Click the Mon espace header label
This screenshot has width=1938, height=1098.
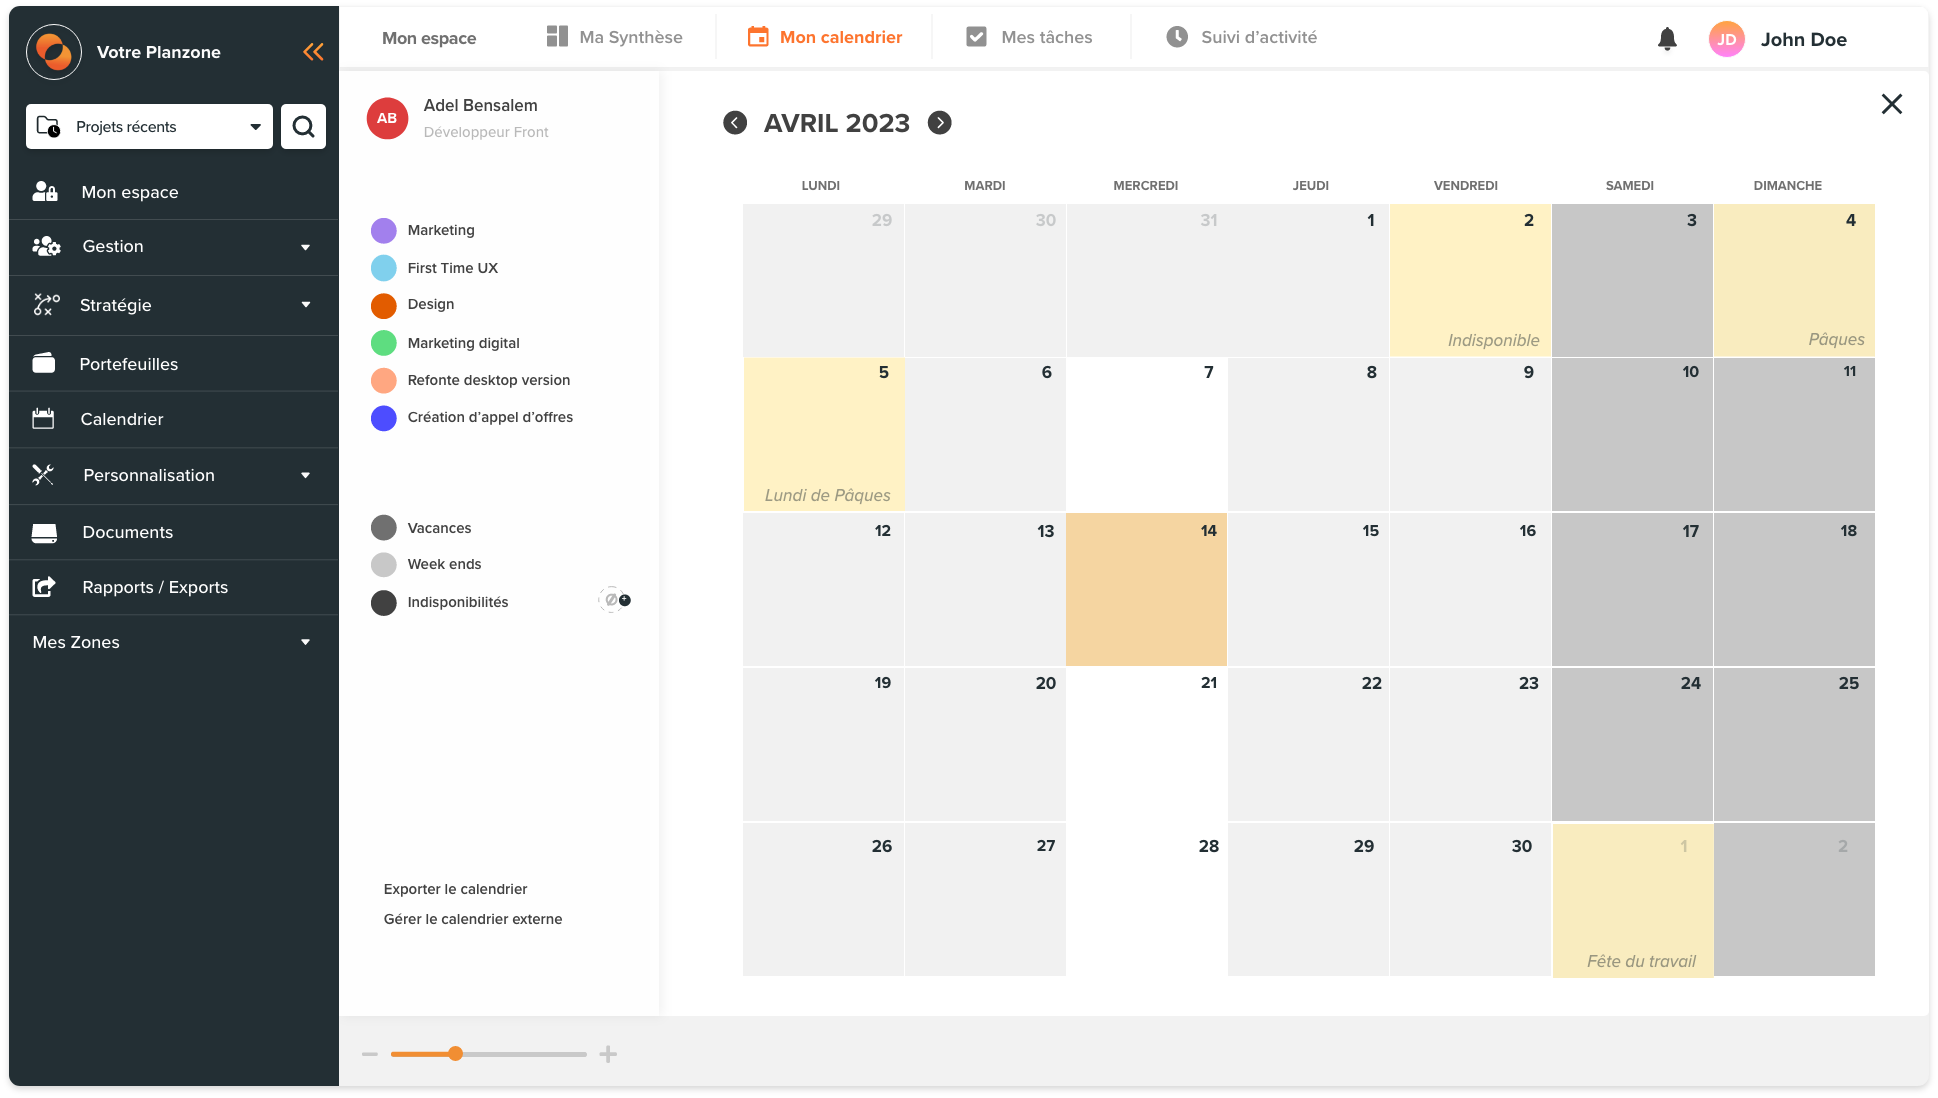click(429, 38)
